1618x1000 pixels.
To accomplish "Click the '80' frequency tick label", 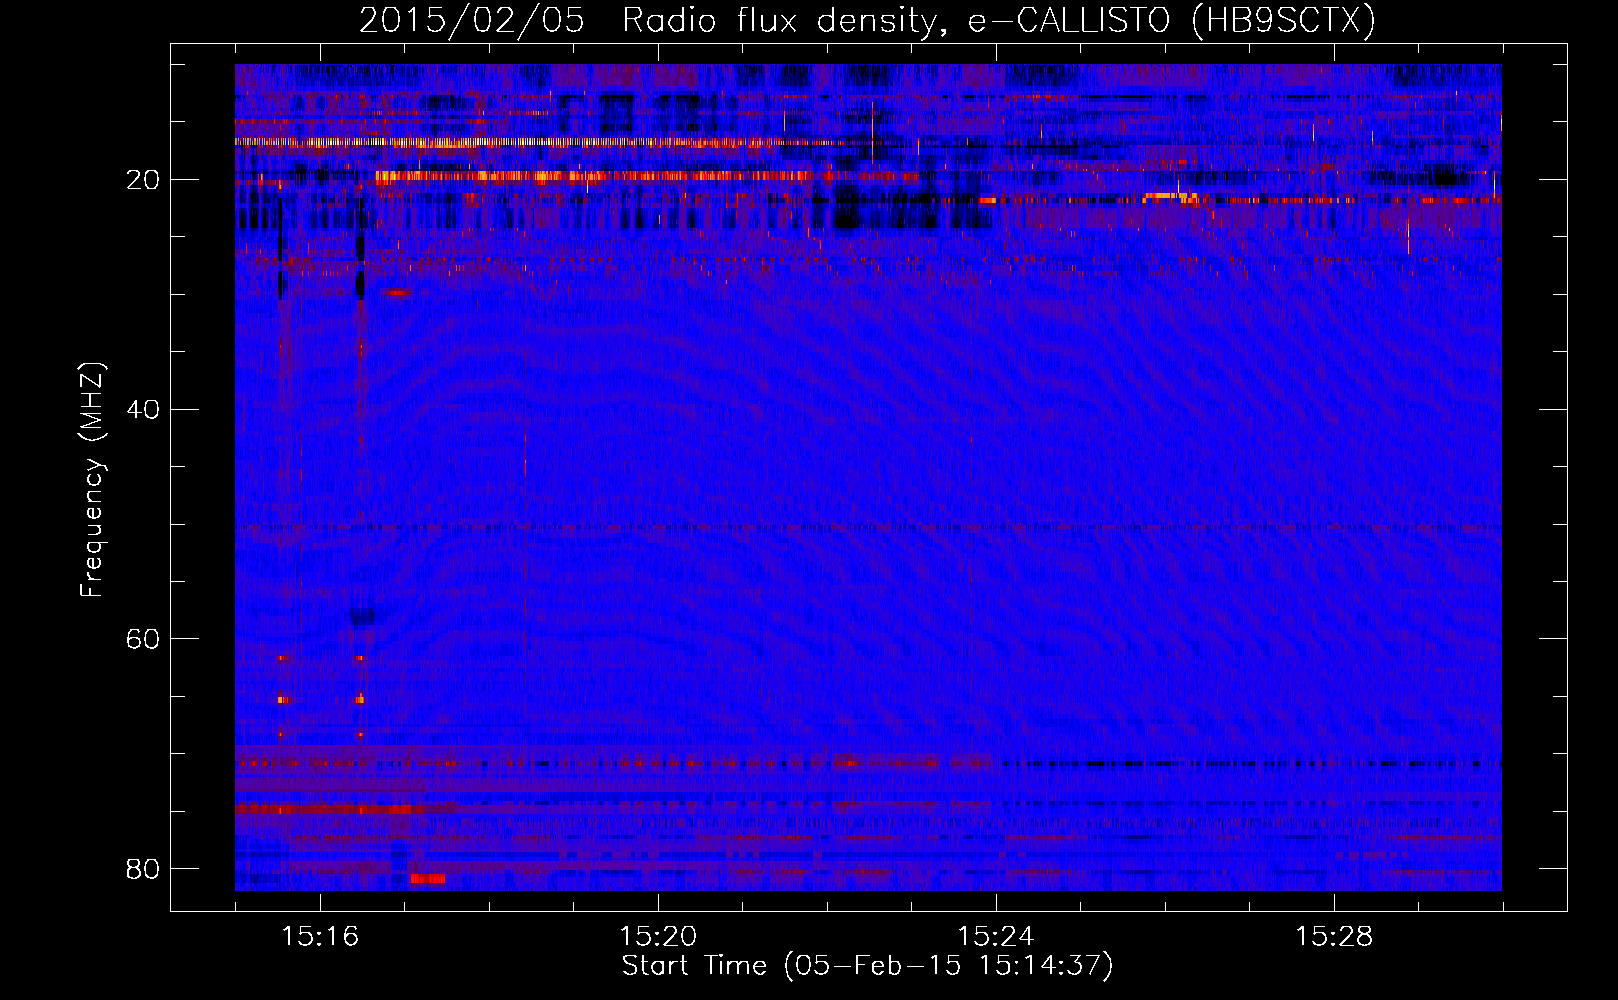I will tap(143, 869).
